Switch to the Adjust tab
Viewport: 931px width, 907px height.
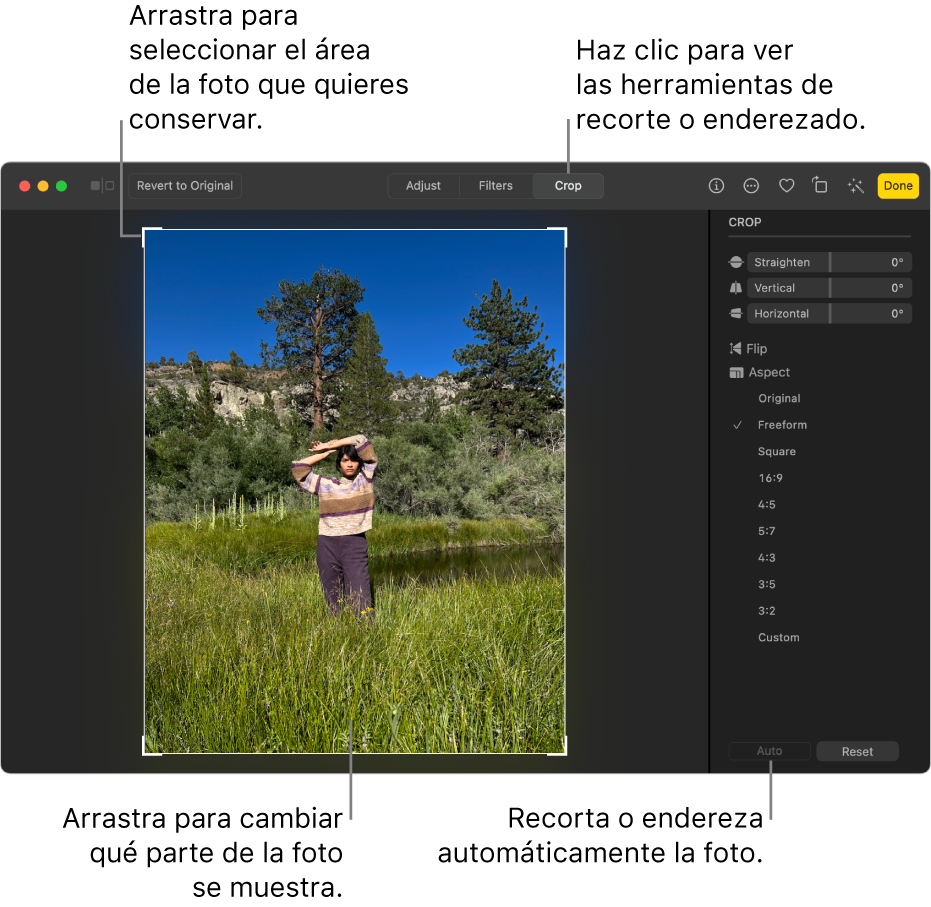(x=423, y=185)
